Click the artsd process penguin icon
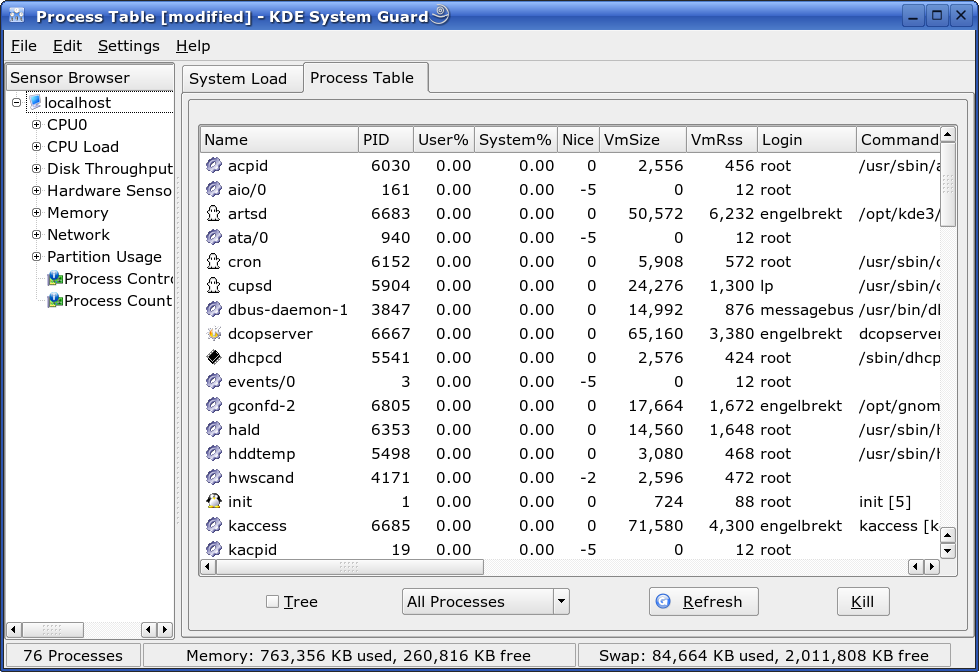The height and width of the screenshot is (672, 979). click(x=214, y=213)
